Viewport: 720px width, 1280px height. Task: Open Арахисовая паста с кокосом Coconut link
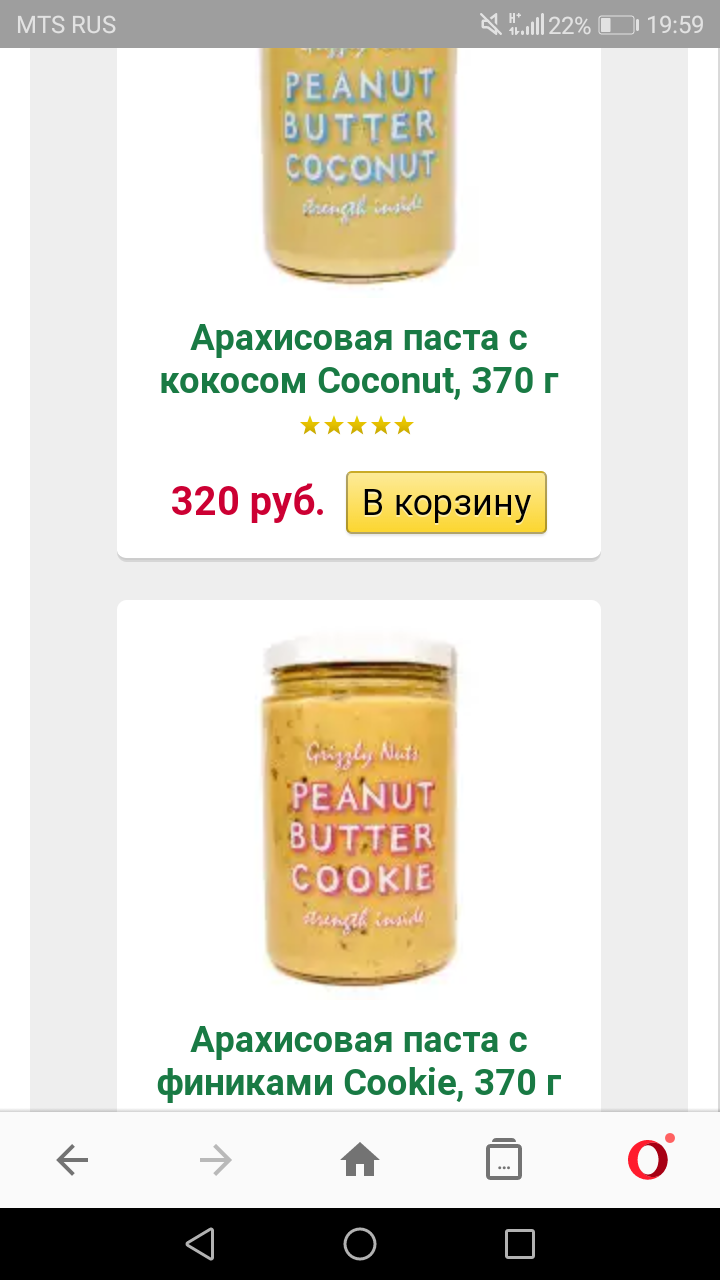359,360
